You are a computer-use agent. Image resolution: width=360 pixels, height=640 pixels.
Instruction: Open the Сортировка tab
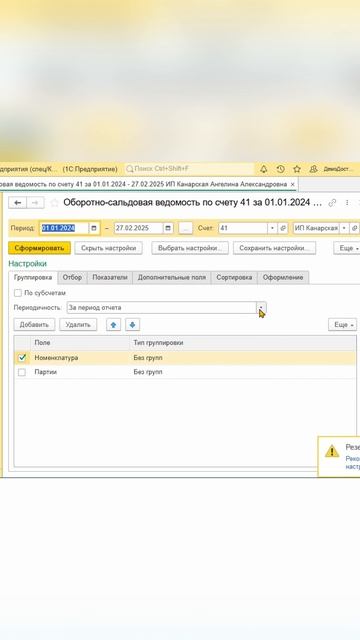pyautogui.click(x=234, y=278)
